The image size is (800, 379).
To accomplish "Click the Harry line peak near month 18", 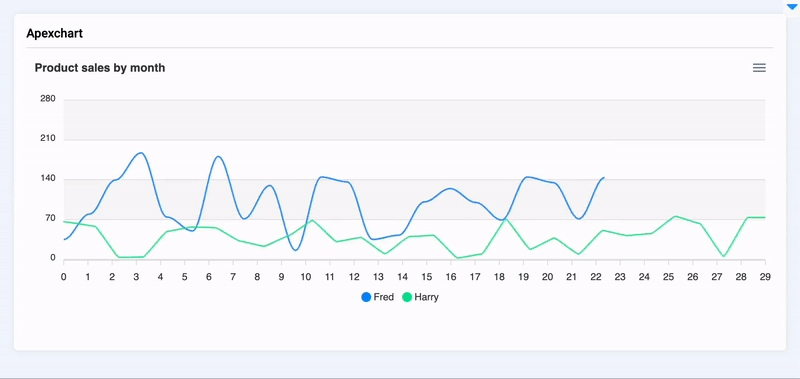I will [x=505, y=219].
